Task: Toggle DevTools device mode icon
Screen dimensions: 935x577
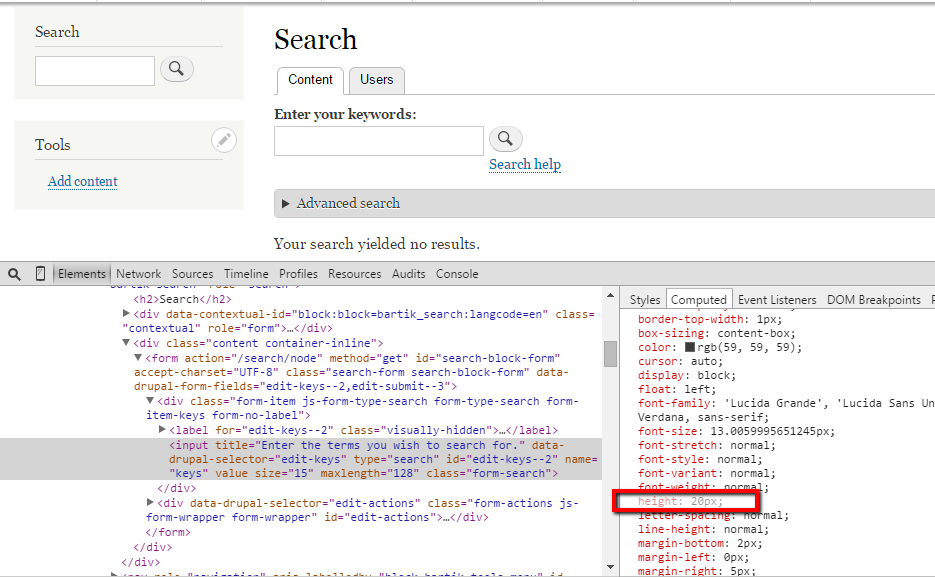Action: point(40,274)
